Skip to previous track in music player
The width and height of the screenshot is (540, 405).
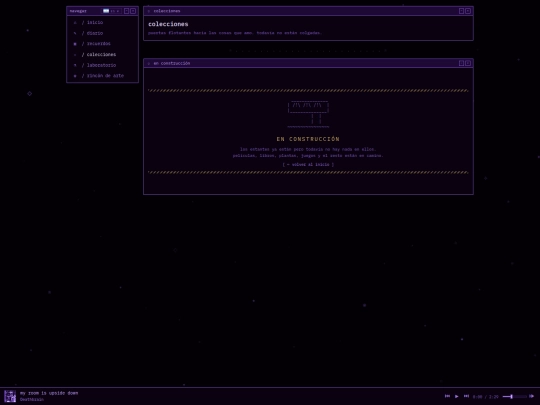pyautogui.click(x=447, y=396)
